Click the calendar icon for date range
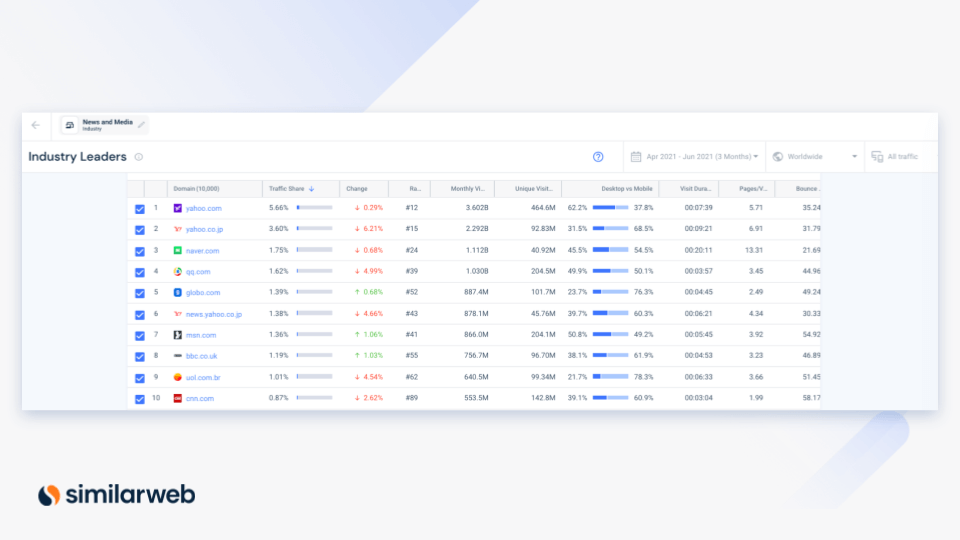This screenshot has height=540, width=960. point(636,157)
